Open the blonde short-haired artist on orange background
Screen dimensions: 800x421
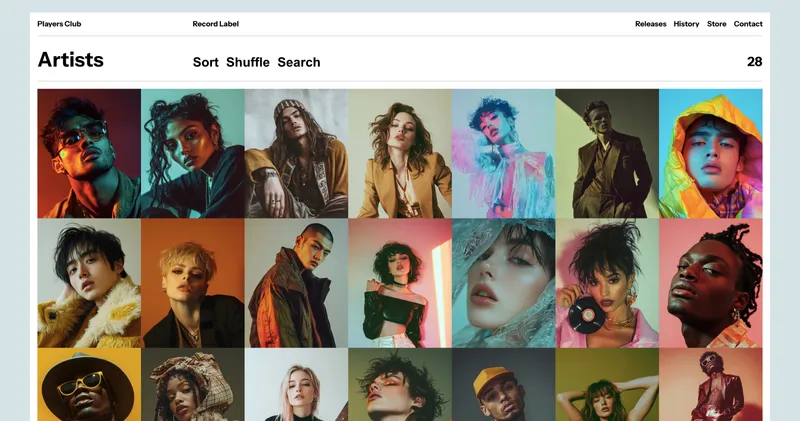193,283
